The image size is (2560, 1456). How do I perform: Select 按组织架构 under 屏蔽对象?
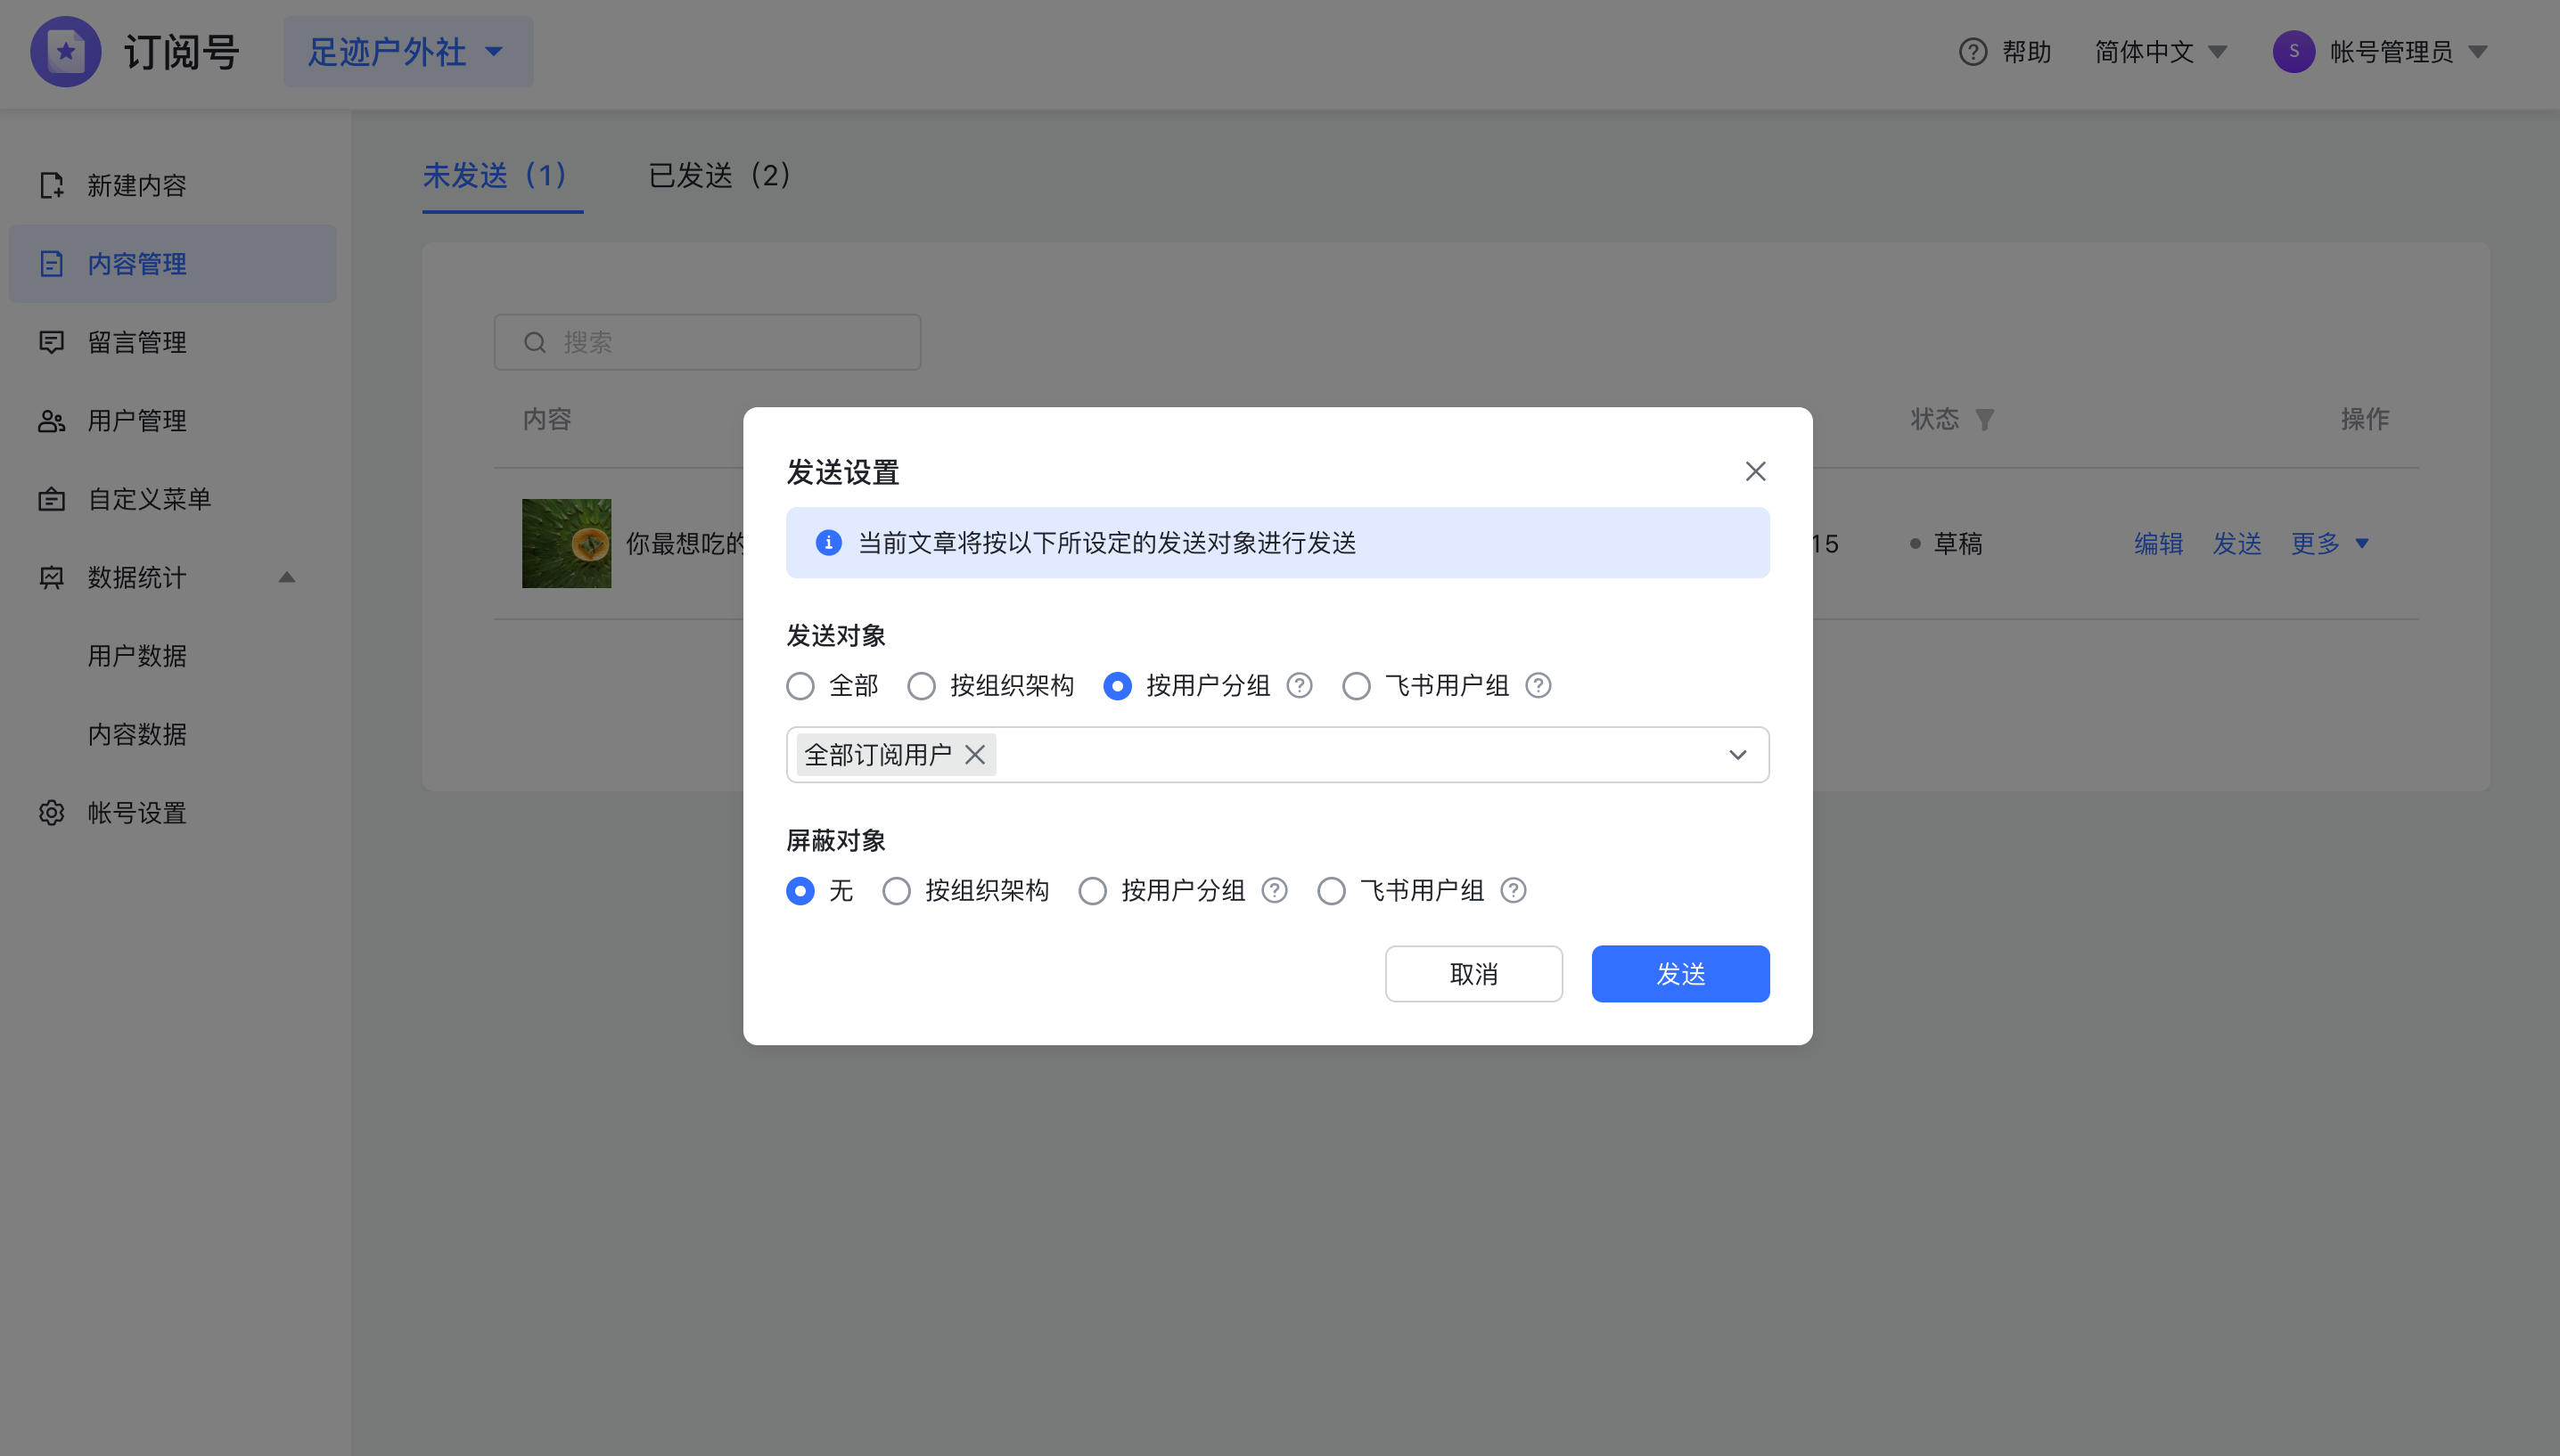click(x=896, y=891)
